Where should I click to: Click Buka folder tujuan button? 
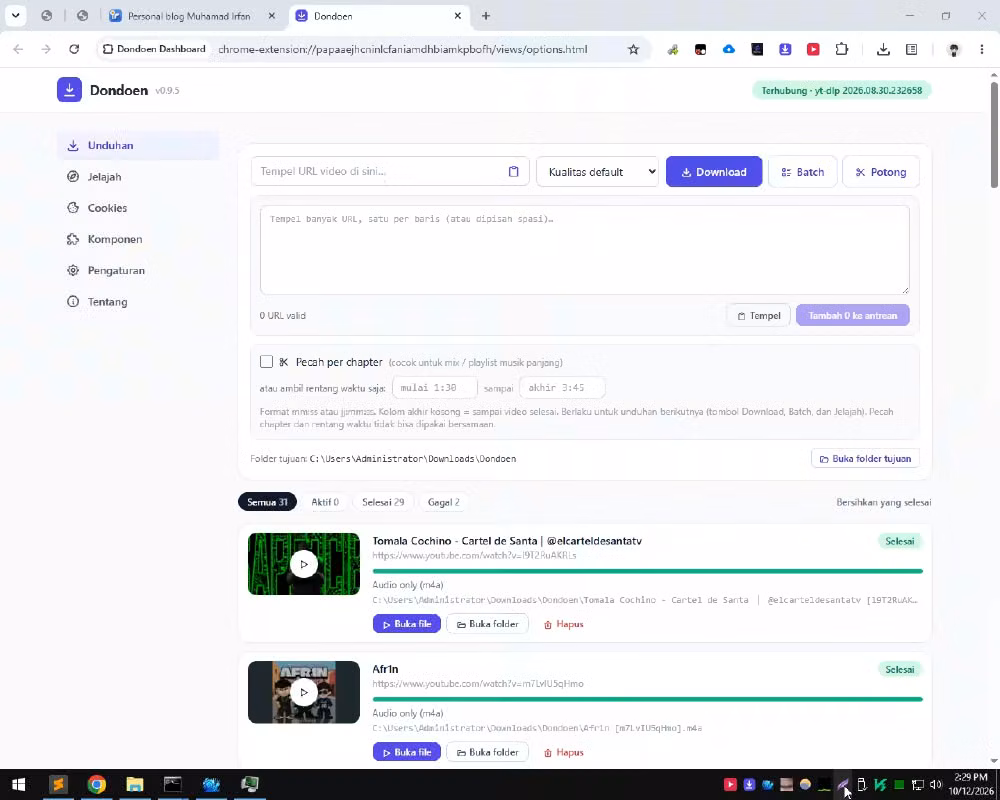click(x=865, y=459)
